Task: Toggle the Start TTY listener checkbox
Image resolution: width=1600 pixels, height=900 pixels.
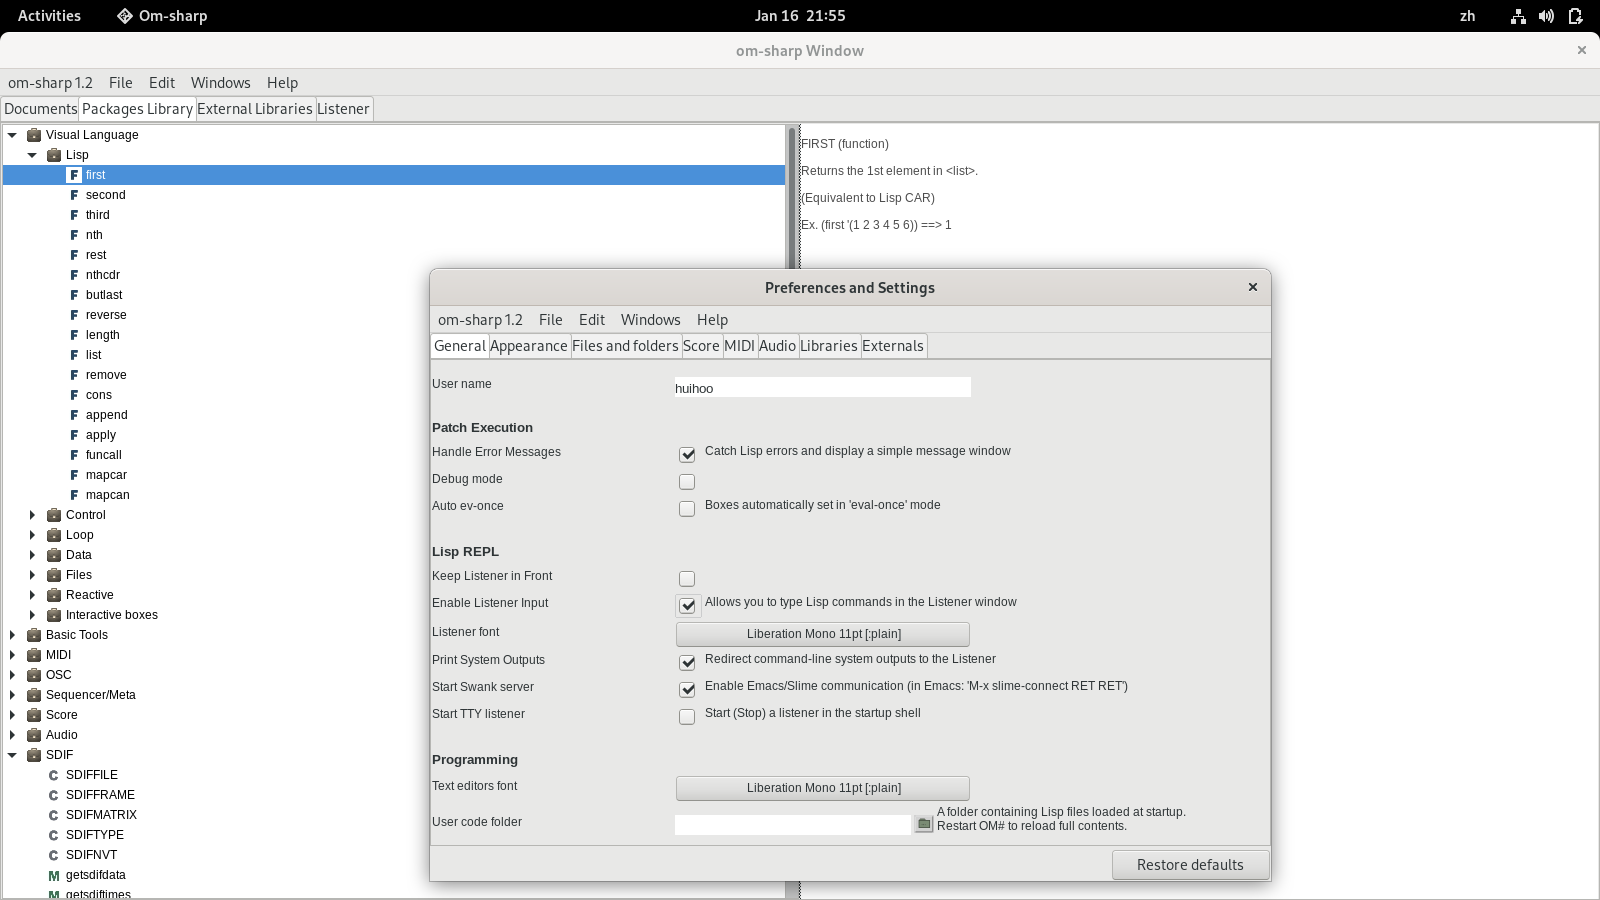Action: tap(687, 717)
